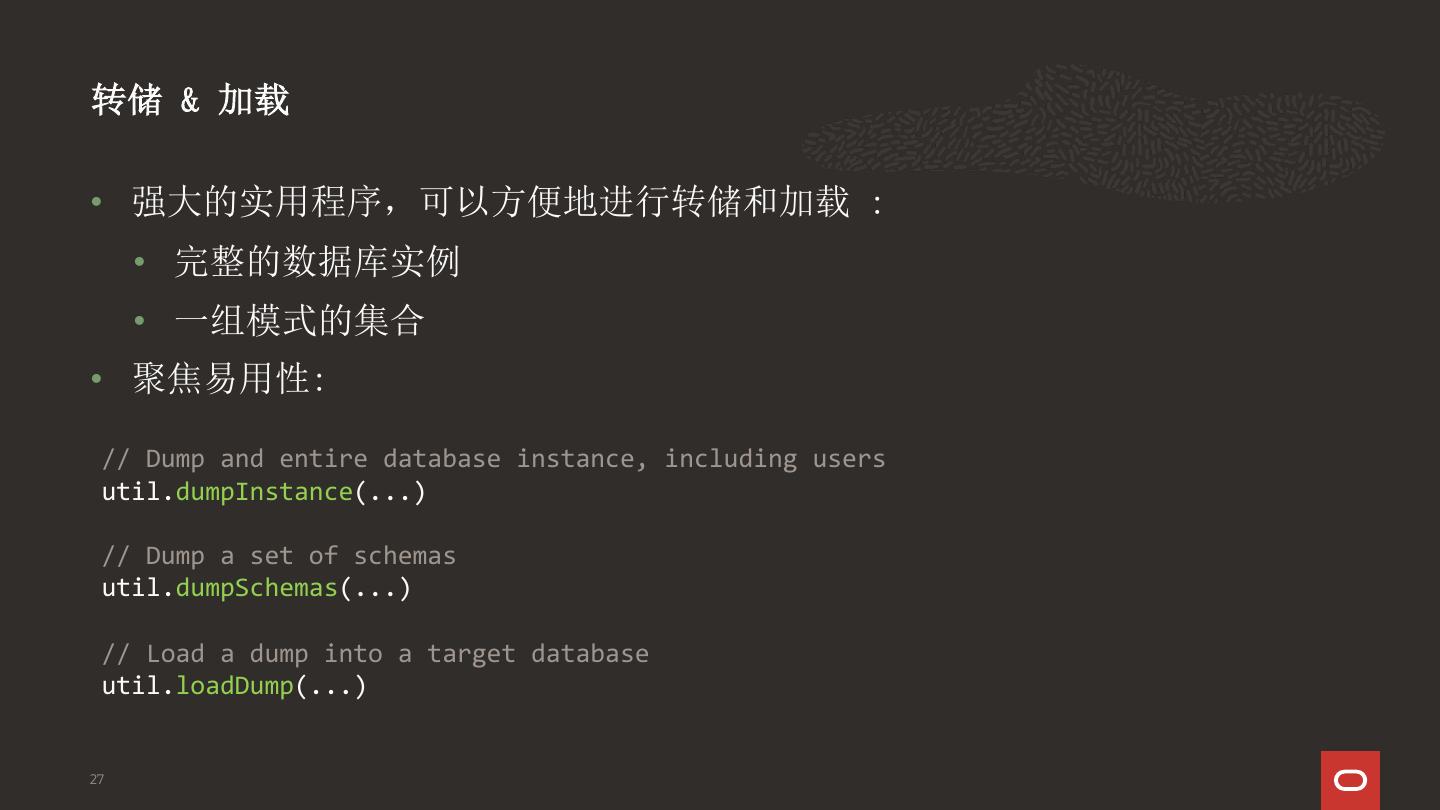
Task: Select the sub-bullet text 完整的数据库实例
Action: coord(316,262)
